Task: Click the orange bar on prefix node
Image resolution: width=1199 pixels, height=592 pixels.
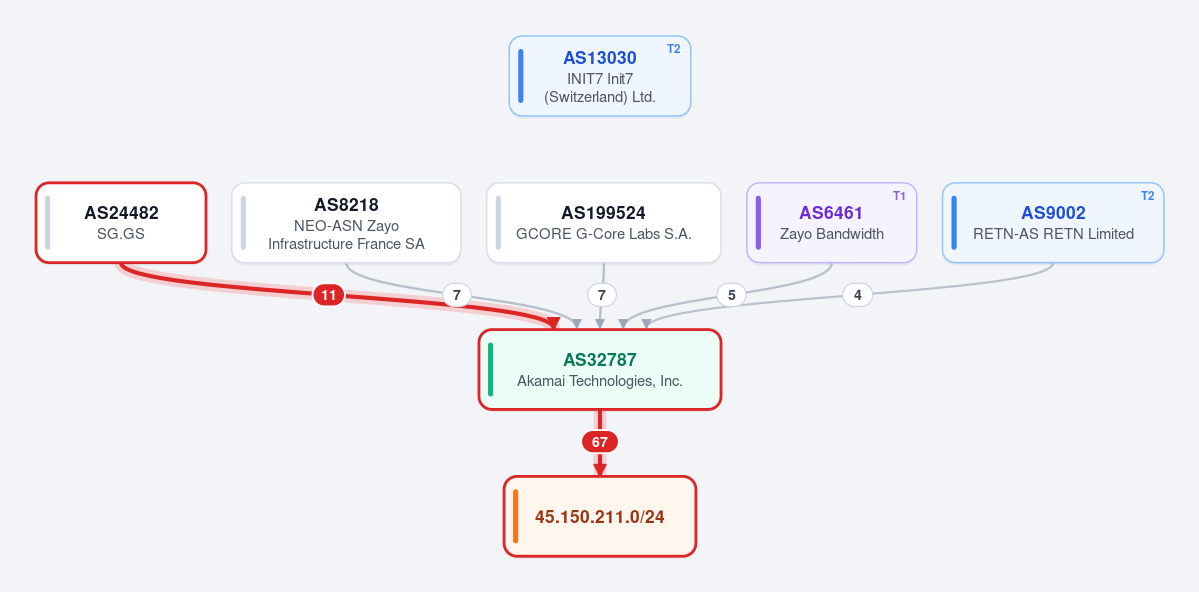Action: point(515,516)
